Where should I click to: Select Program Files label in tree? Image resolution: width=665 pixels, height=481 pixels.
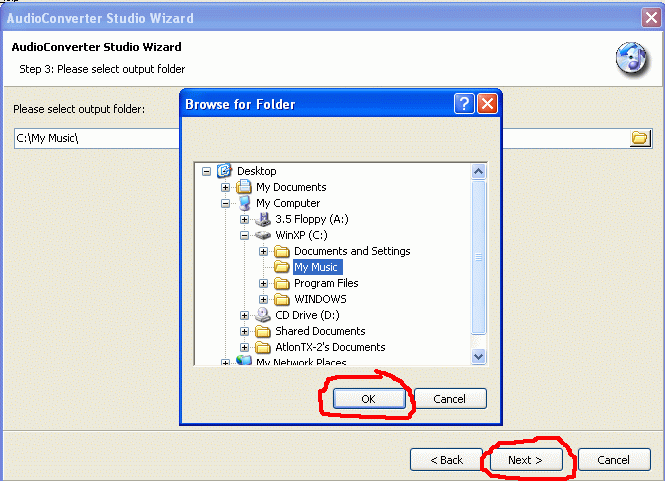click(326, 283)
